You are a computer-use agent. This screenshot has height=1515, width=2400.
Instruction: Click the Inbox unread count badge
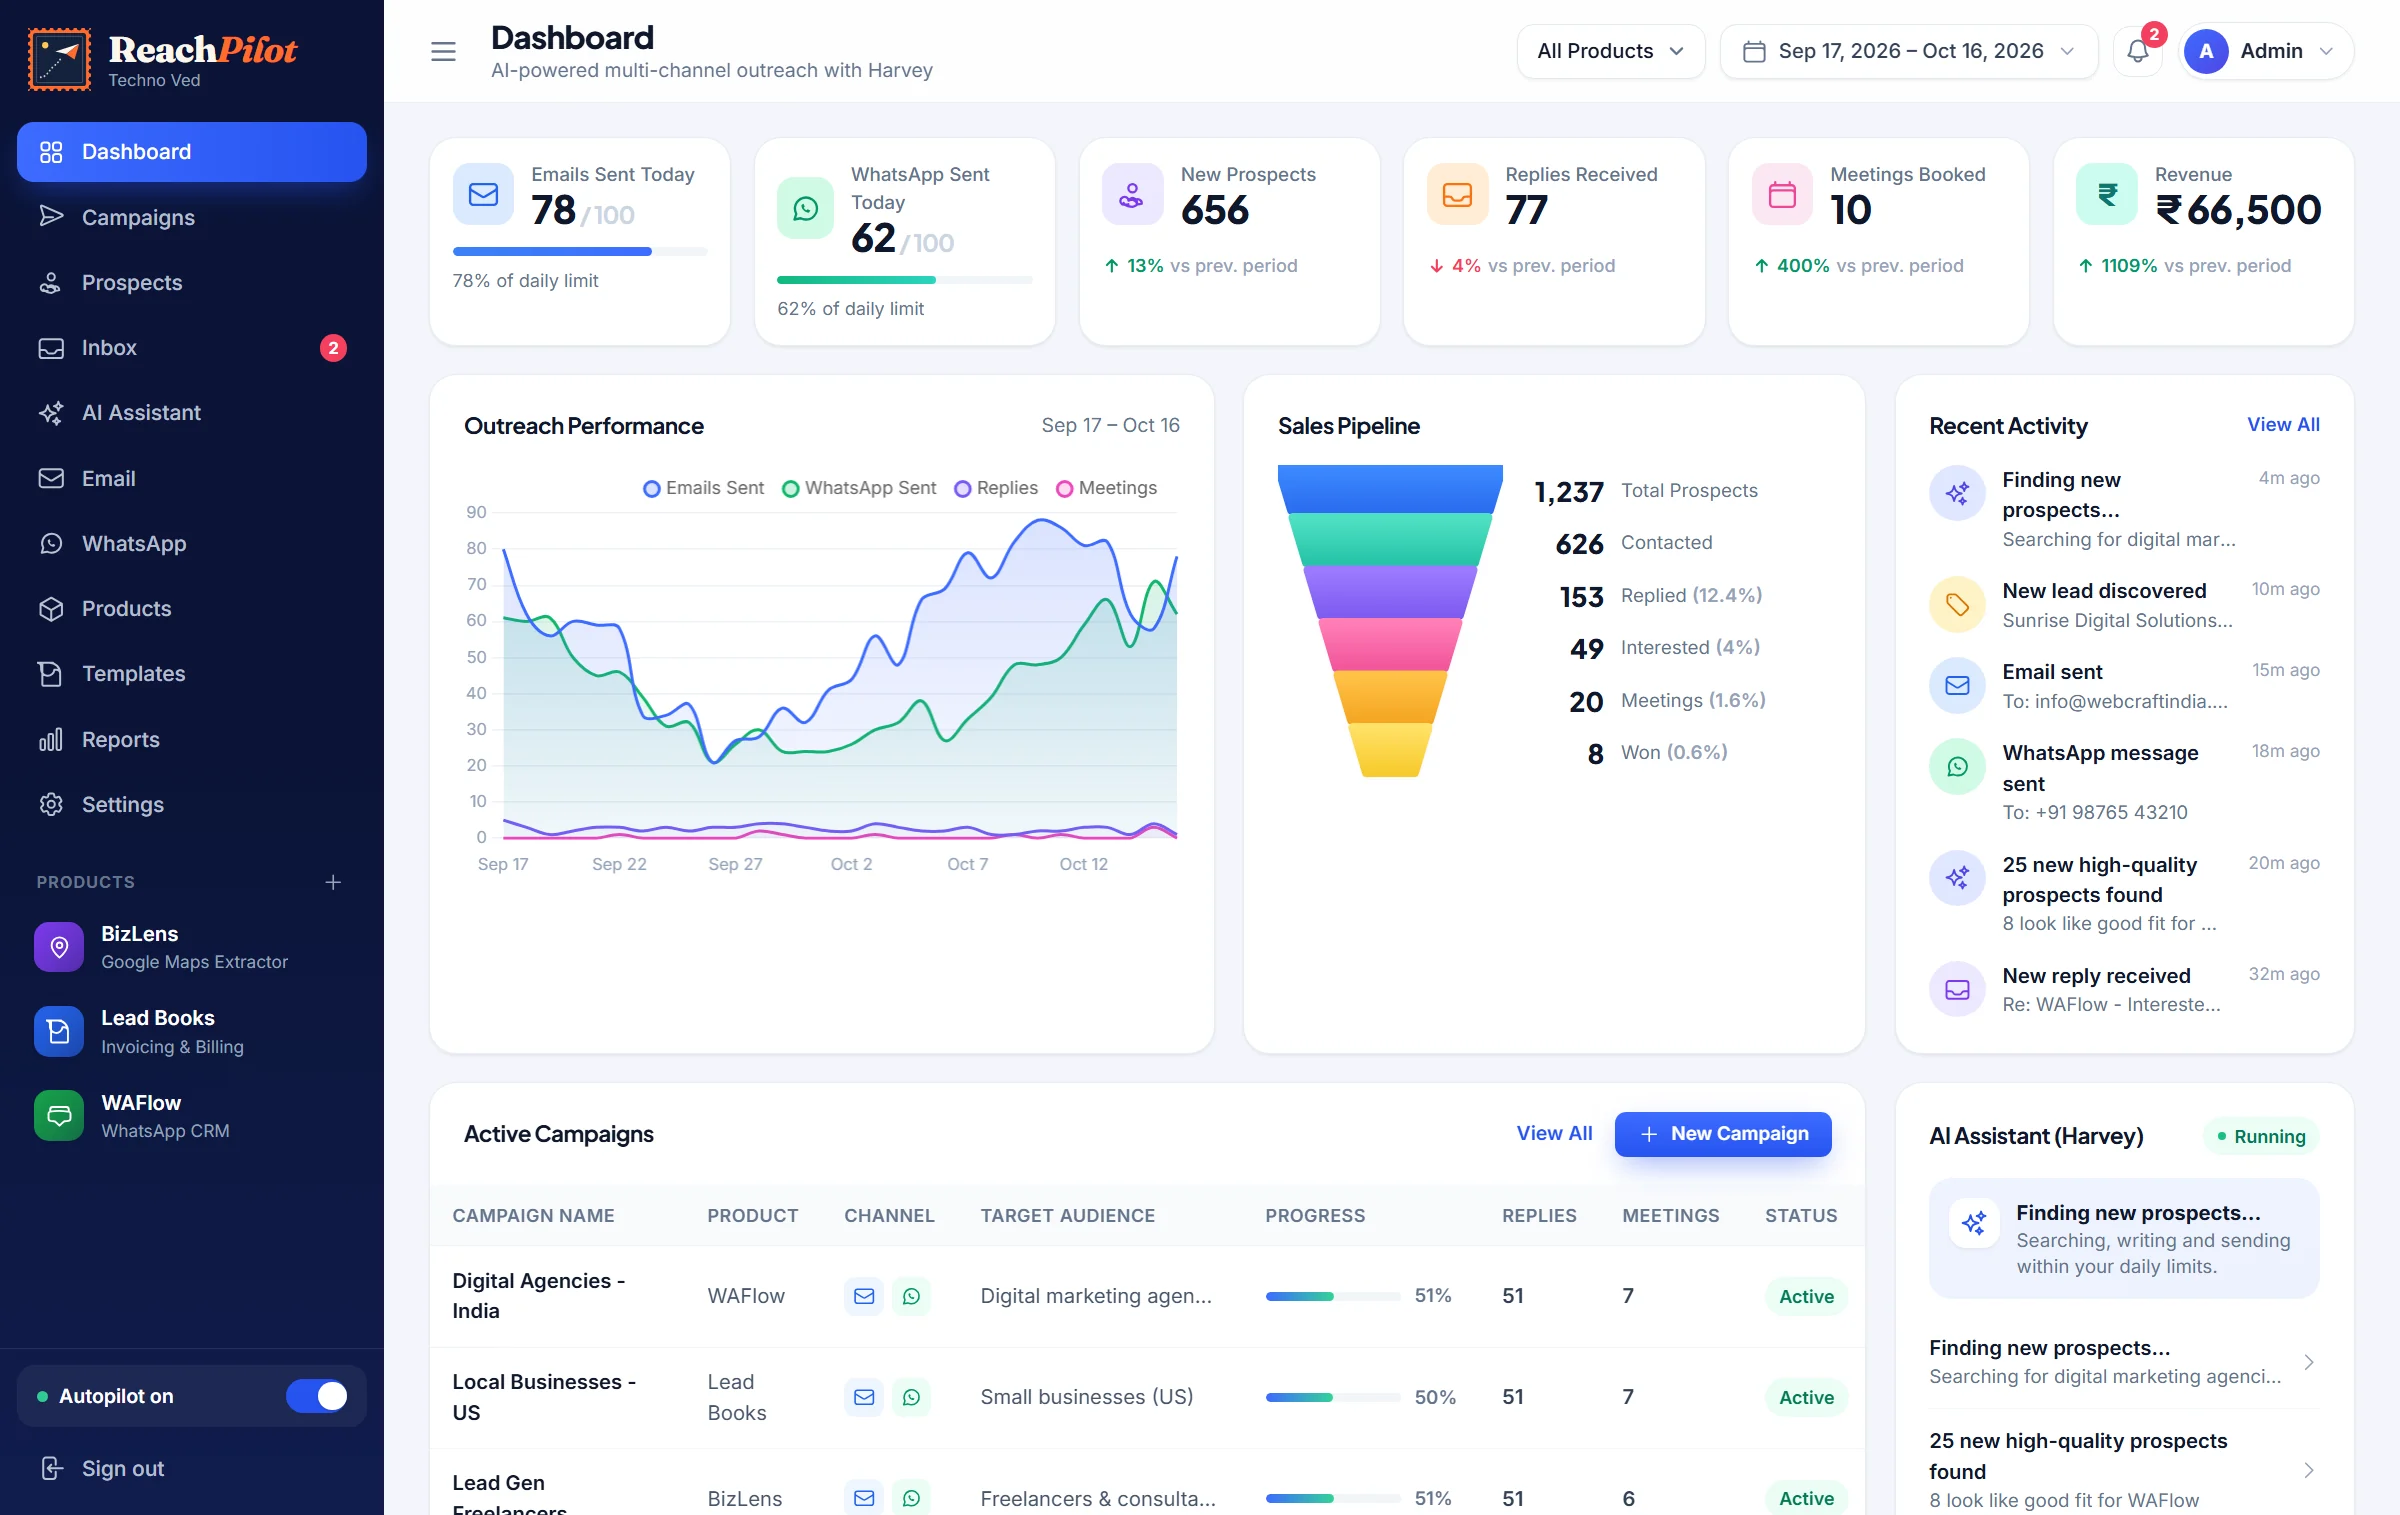(333, 348)
